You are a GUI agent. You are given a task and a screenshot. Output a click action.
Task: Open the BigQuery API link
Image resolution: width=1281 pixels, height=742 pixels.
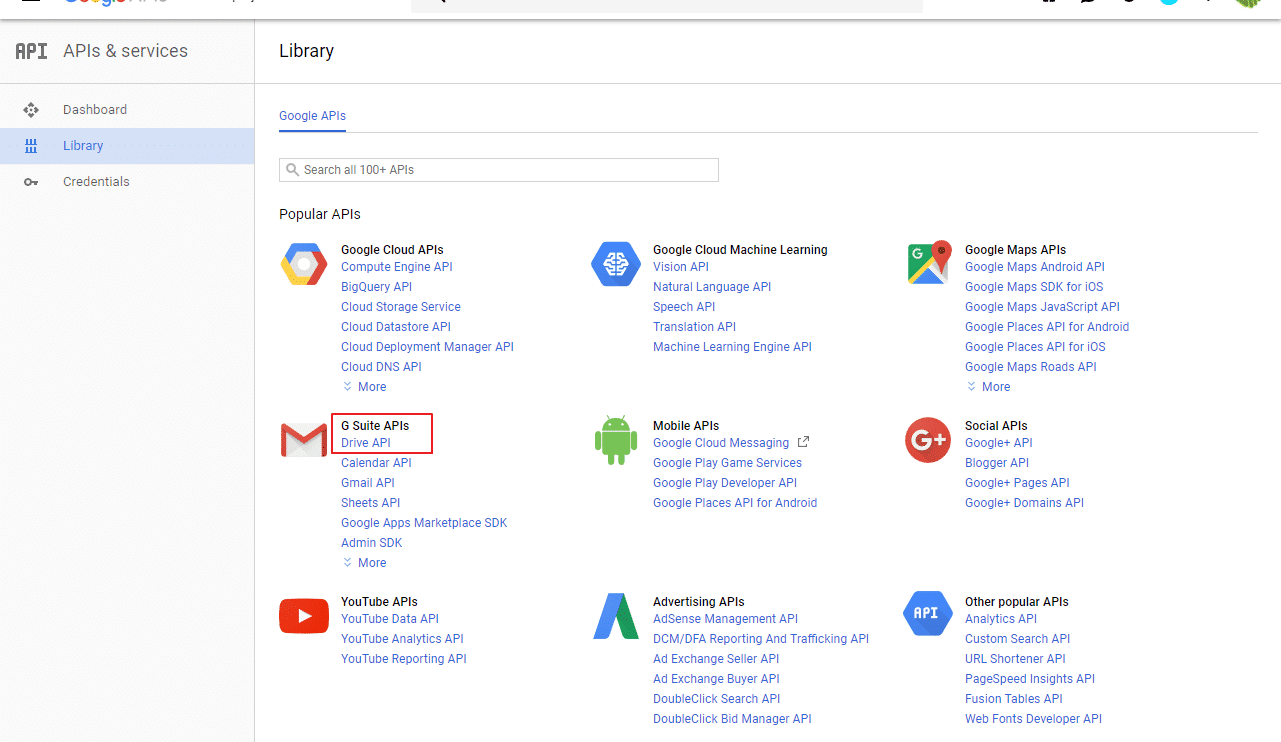point(376,287)
